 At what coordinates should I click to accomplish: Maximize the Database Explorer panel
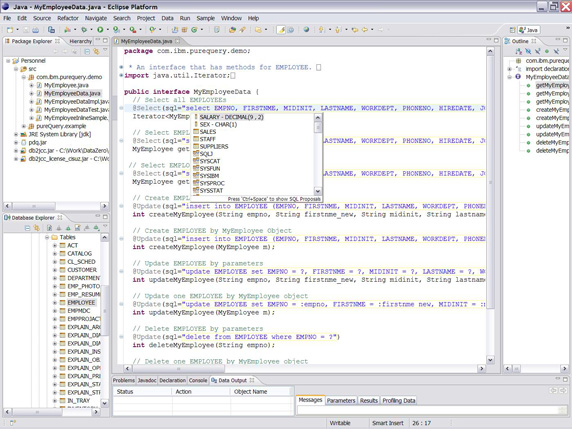(x=105, y=217)
